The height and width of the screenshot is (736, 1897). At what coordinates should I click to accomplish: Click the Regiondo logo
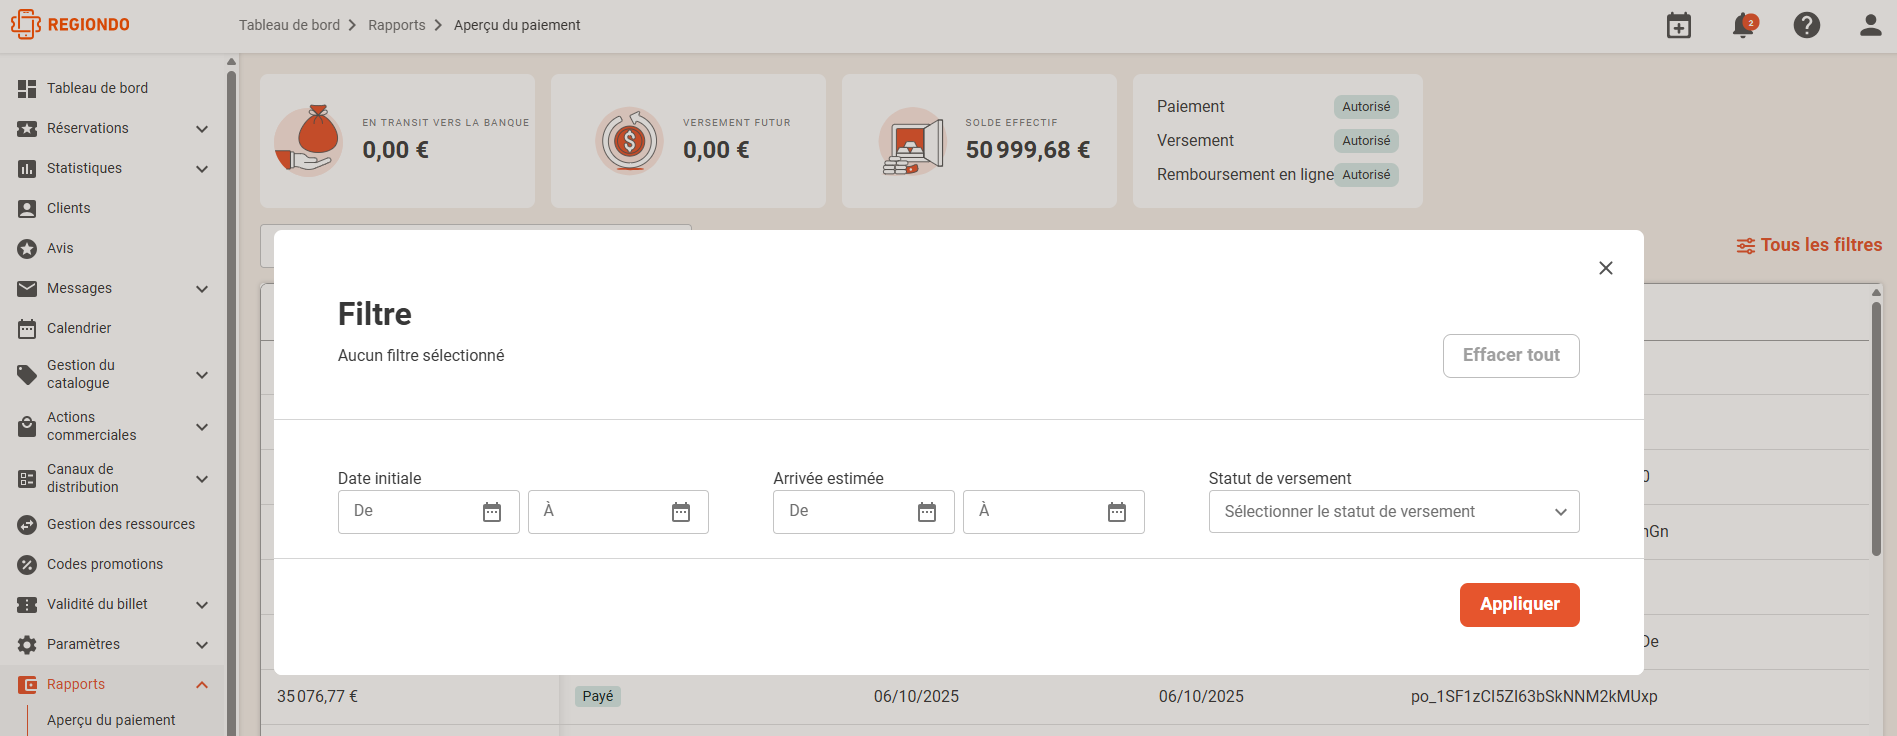70,25
